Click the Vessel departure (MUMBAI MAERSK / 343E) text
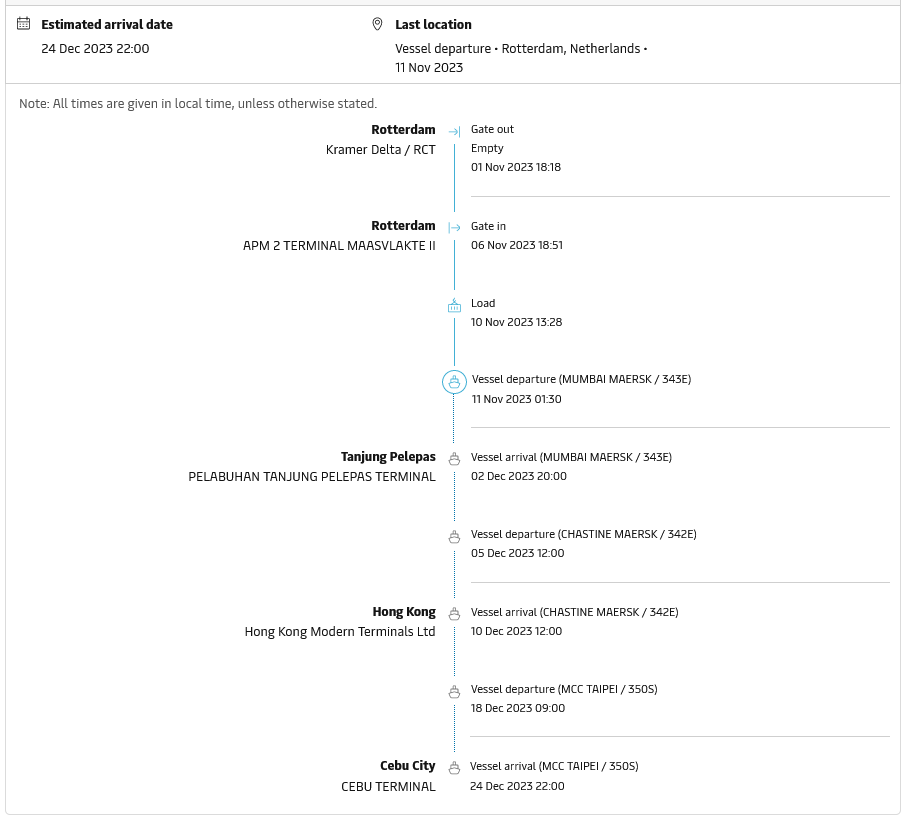The image size is (906, 820). coord(581,379)
